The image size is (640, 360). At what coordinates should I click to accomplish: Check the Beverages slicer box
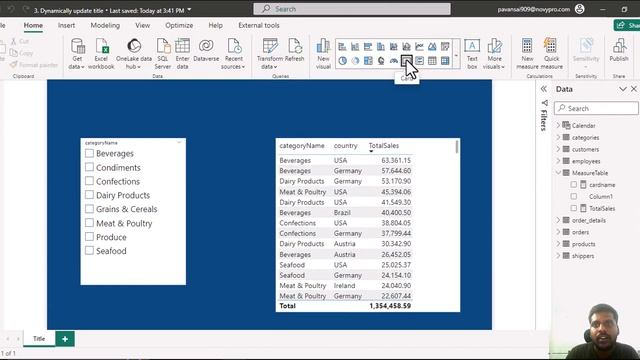click(x=89, y=153)
